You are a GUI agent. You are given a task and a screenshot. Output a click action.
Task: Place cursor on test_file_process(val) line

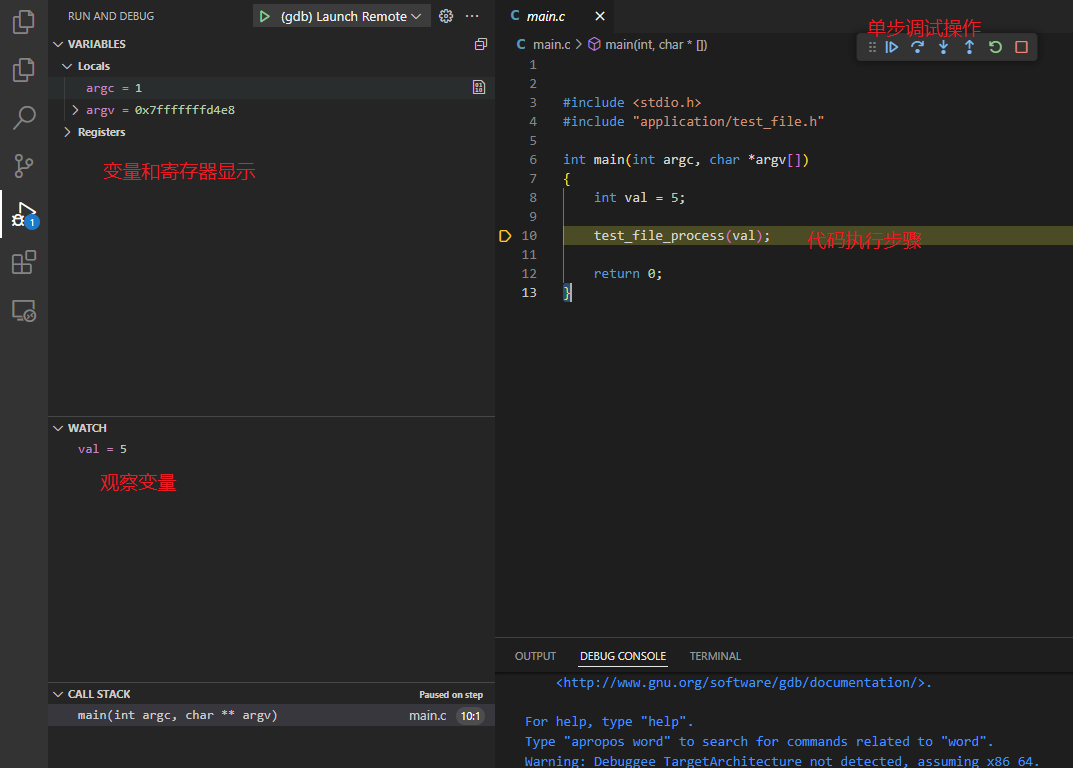(682, 235)
